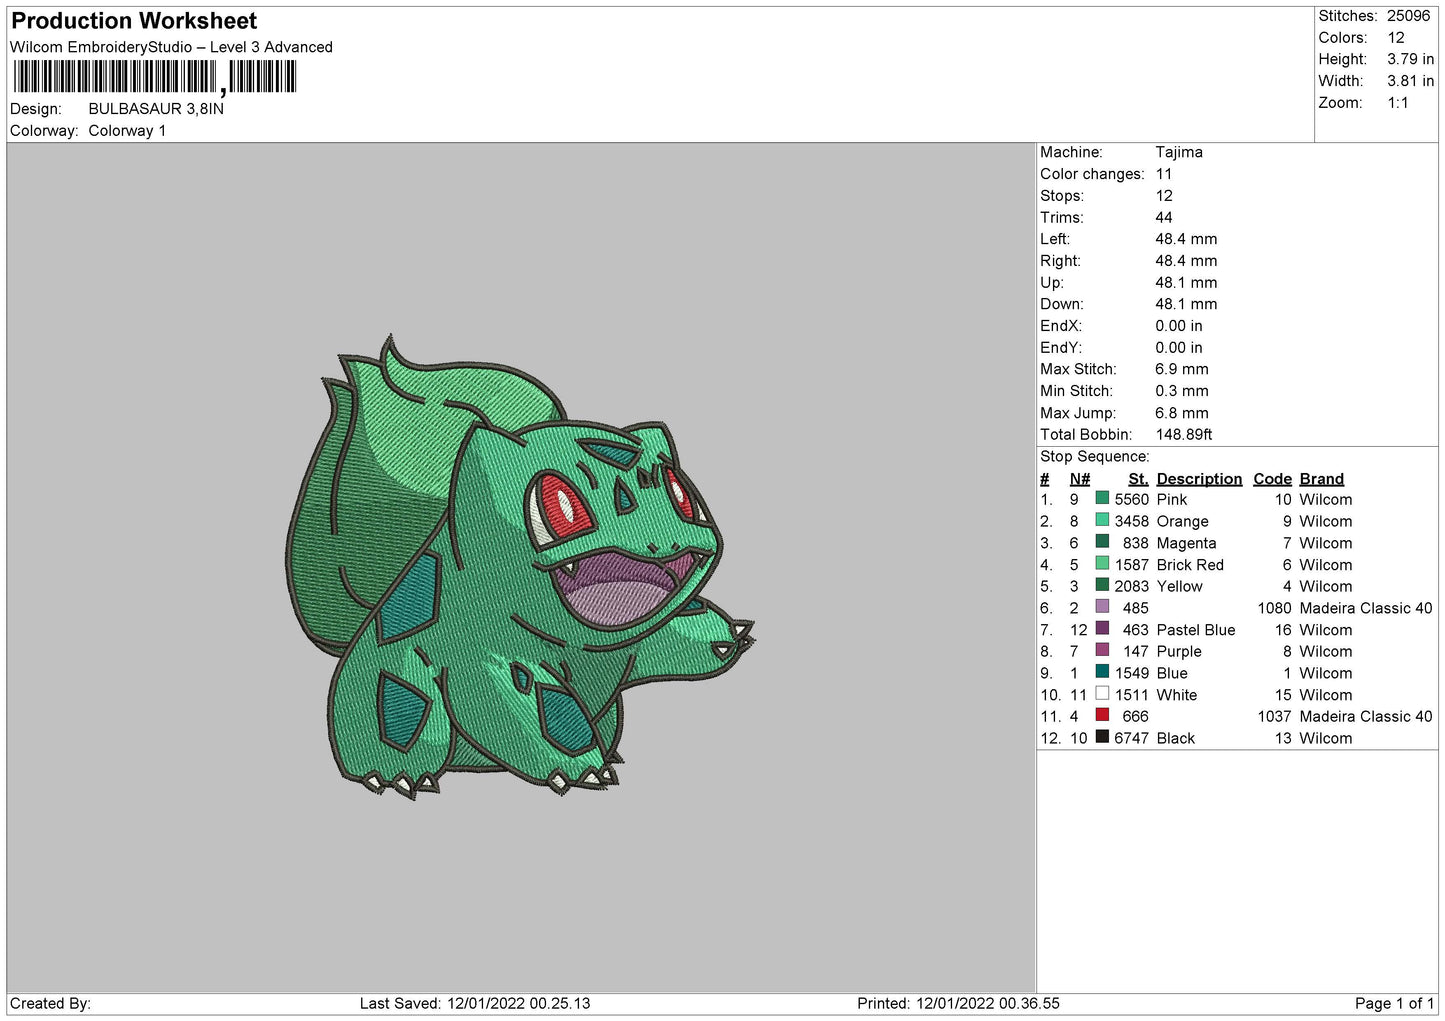Click the Colors value in the top summary
This screenshot has height=1021, width=1445.
click(x=1396, y=38)
